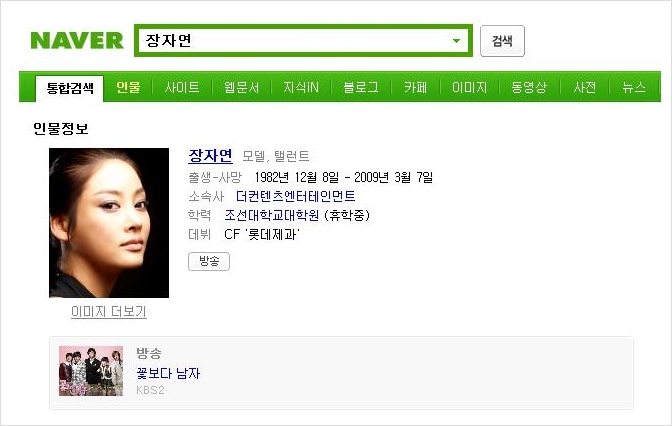Expand the search box dropdown arrow
The image size is (672, 426).
pos(456,41)
